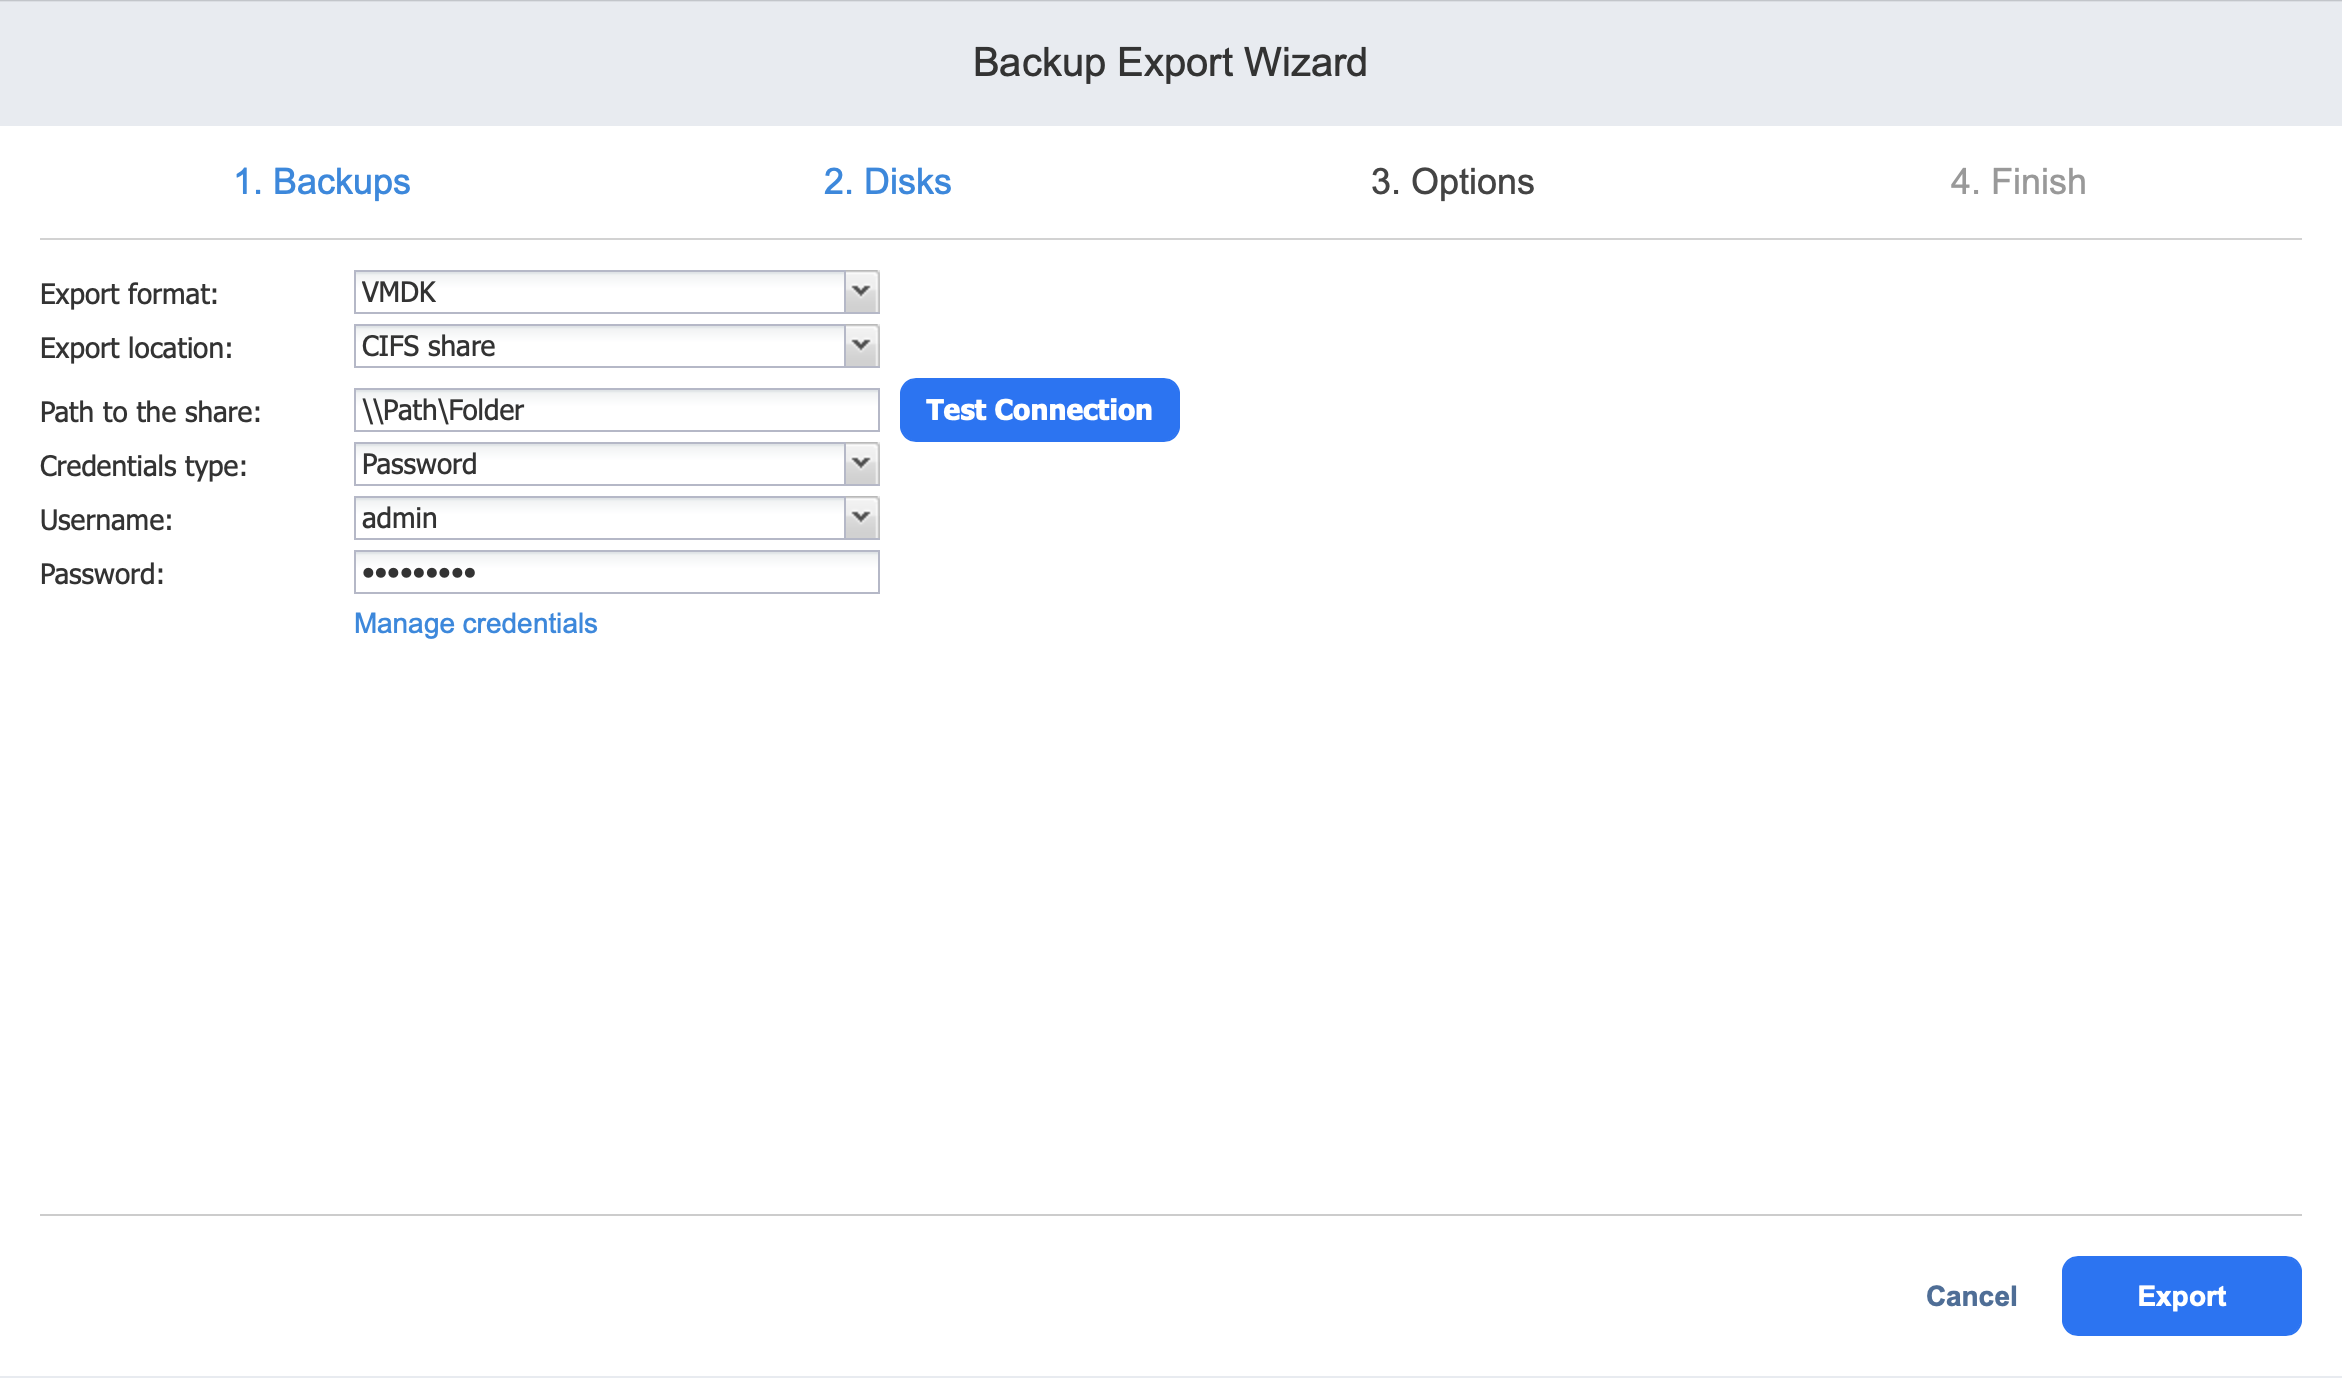
Task: Open the Credentials type dropdown arrow
Action: [x=861, y=464]
